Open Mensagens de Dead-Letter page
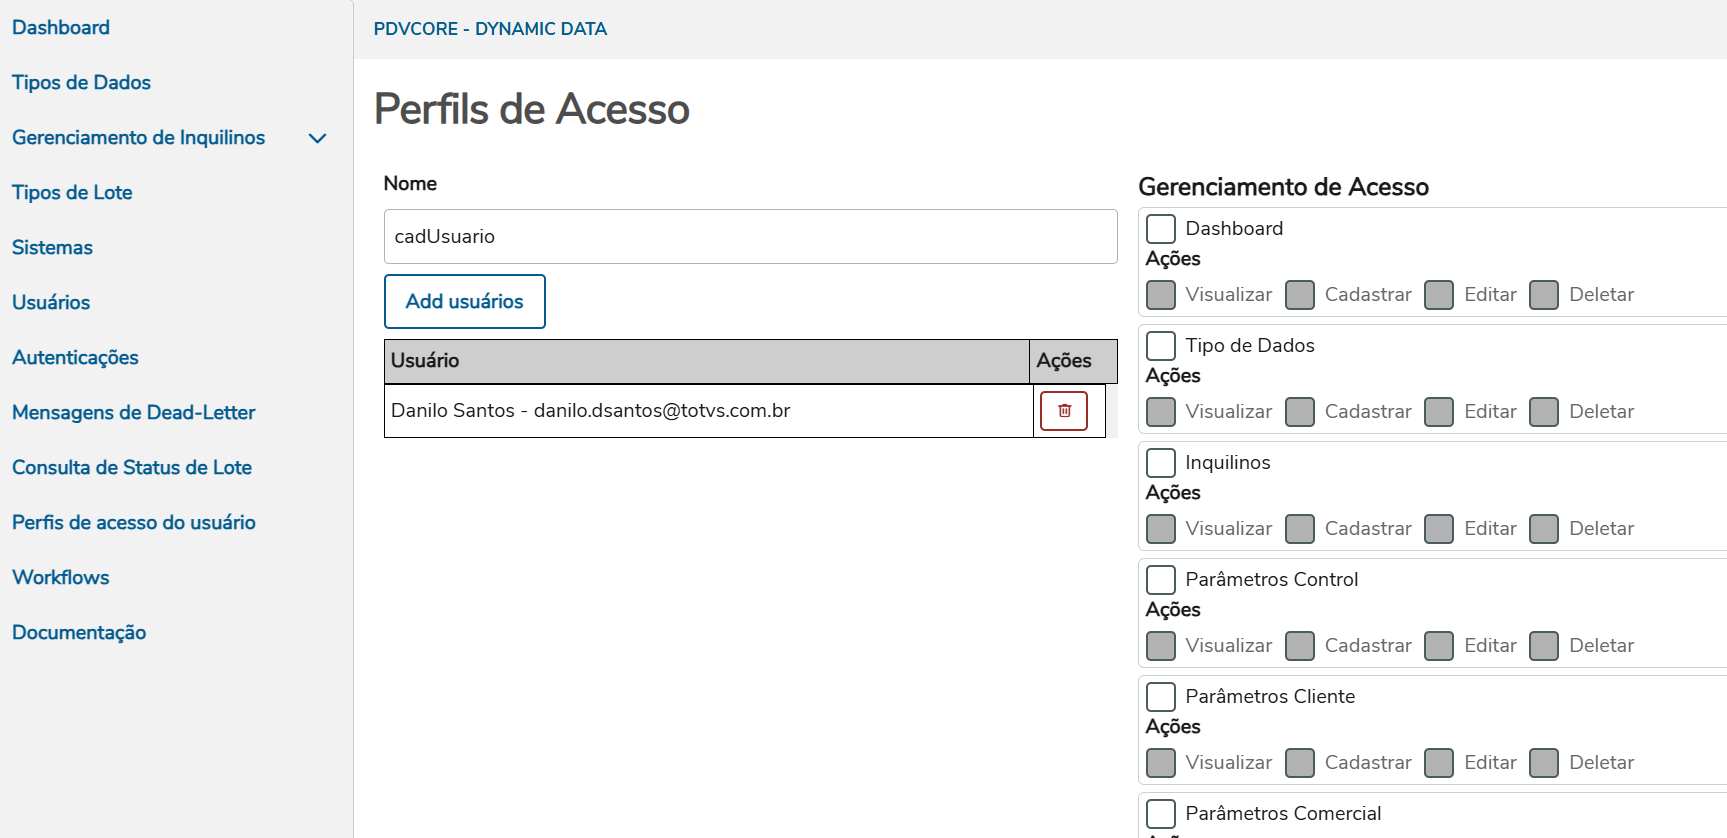Image resolution: width=1727 pixels, height=838 pixels. click(x=134, y=413)
